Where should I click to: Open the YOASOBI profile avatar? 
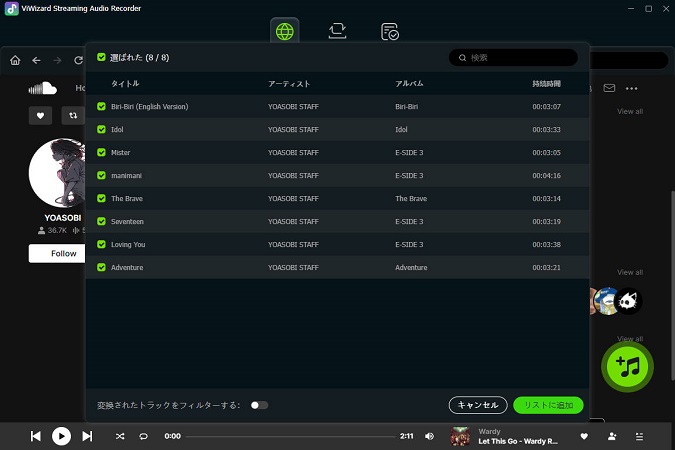point(57,173)
